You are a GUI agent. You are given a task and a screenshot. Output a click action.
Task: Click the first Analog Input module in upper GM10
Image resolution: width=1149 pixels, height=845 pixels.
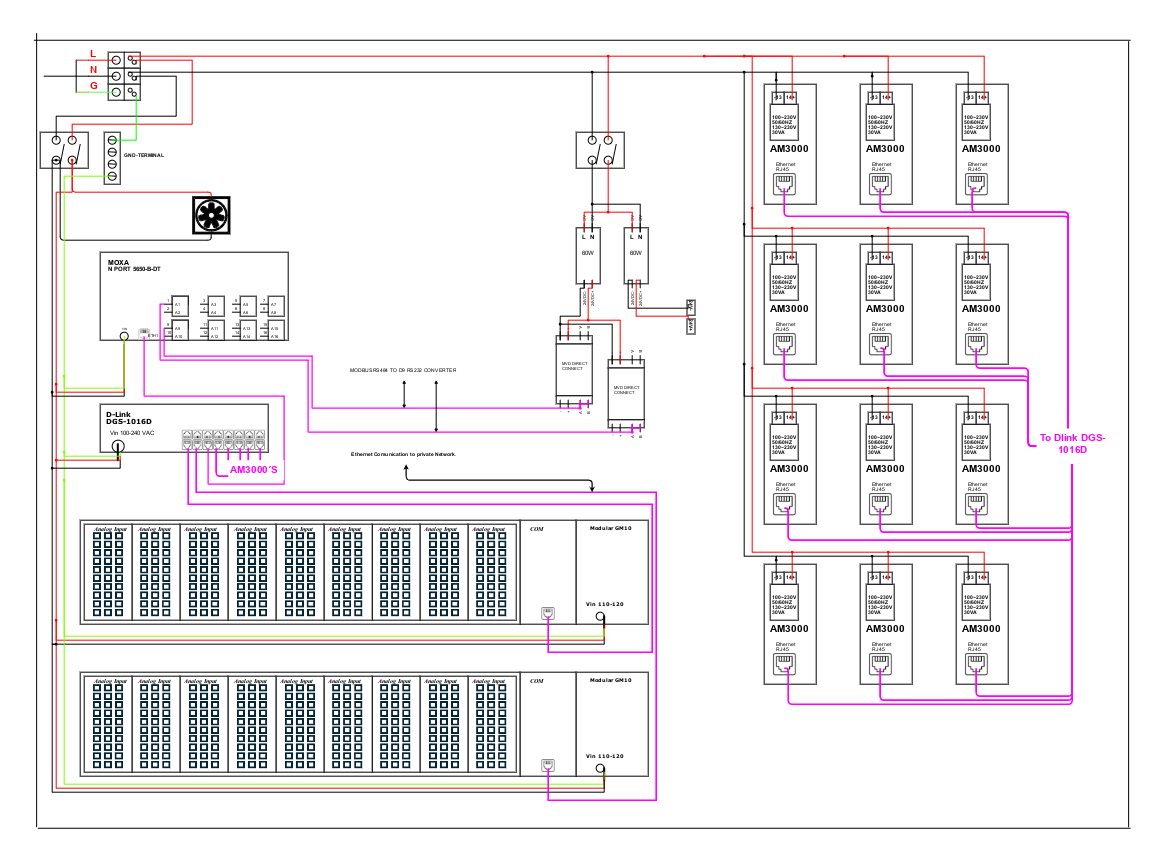point(106,572)
